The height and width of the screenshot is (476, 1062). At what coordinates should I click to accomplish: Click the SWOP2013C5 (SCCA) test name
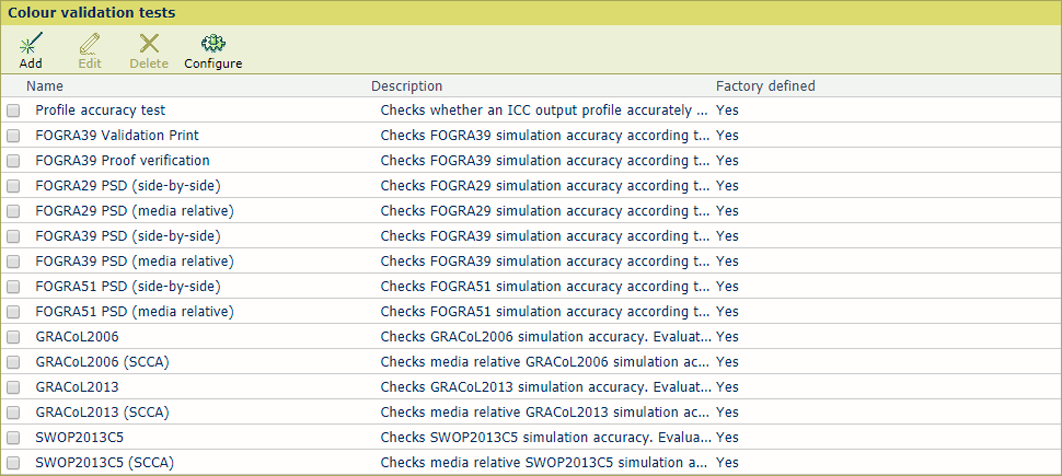point(101,463)
